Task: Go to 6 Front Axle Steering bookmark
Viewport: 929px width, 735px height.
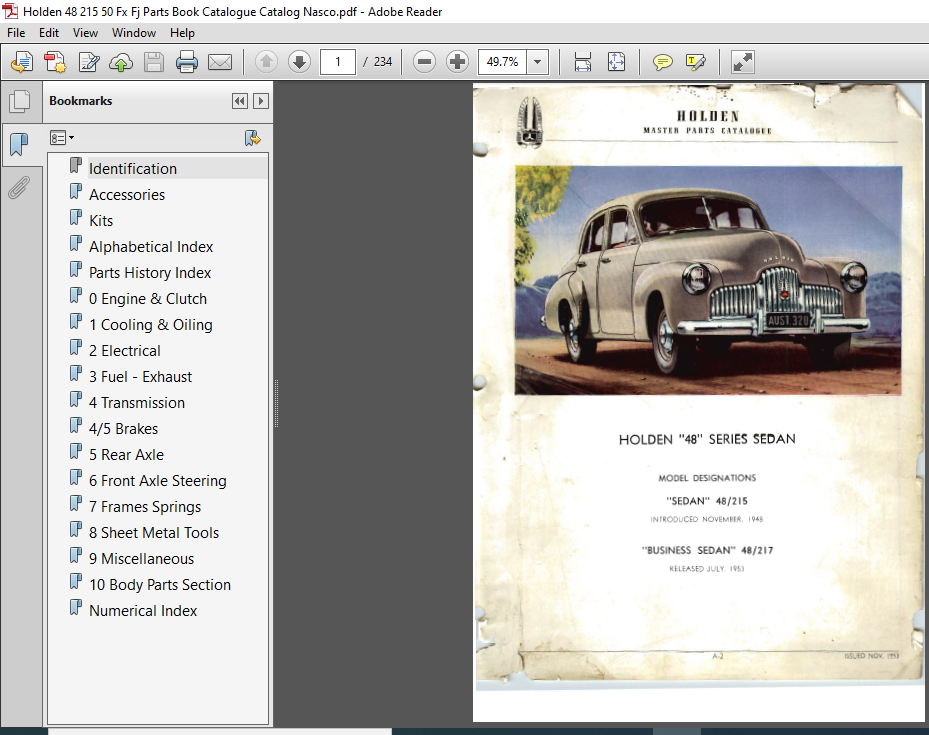Action: [158, 482]
